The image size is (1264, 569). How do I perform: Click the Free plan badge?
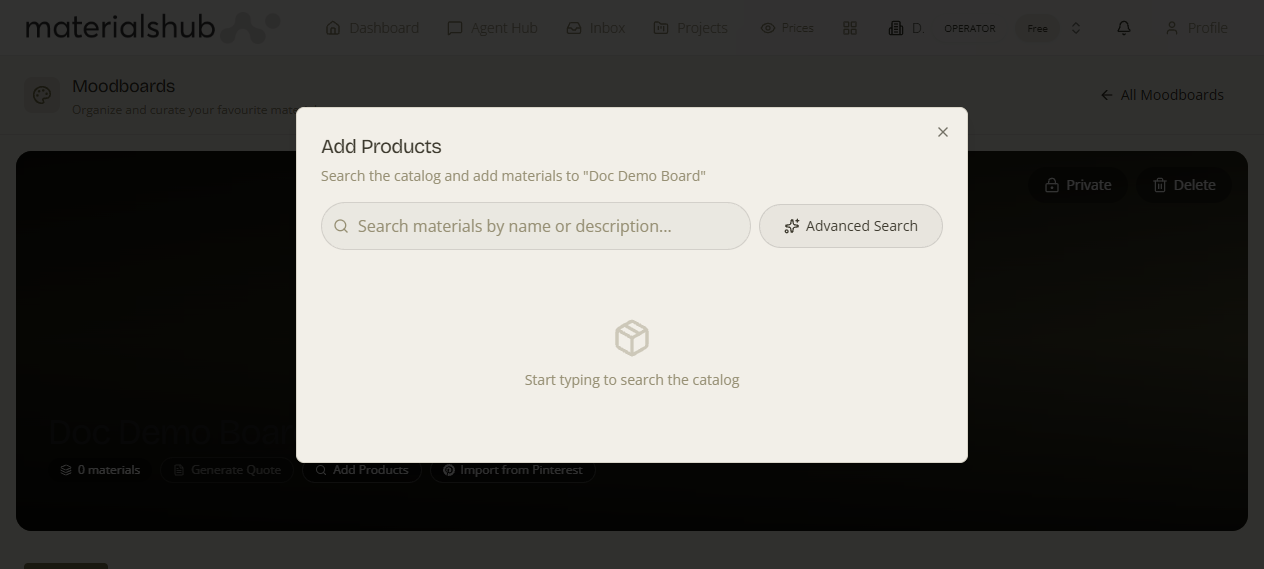pos(1037,28)
